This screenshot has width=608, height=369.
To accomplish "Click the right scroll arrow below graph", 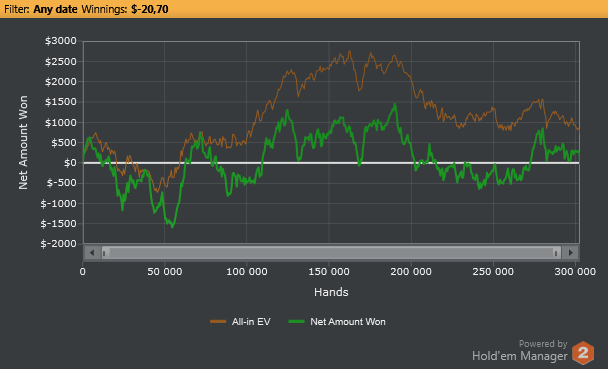I will (570, 253).
